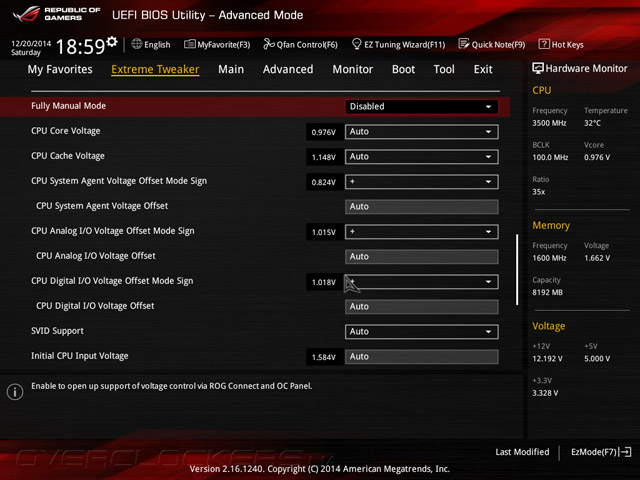640x480 pixels.
Task: Click the 100.0 MHz BCLK value
Action: pos(550,157)
